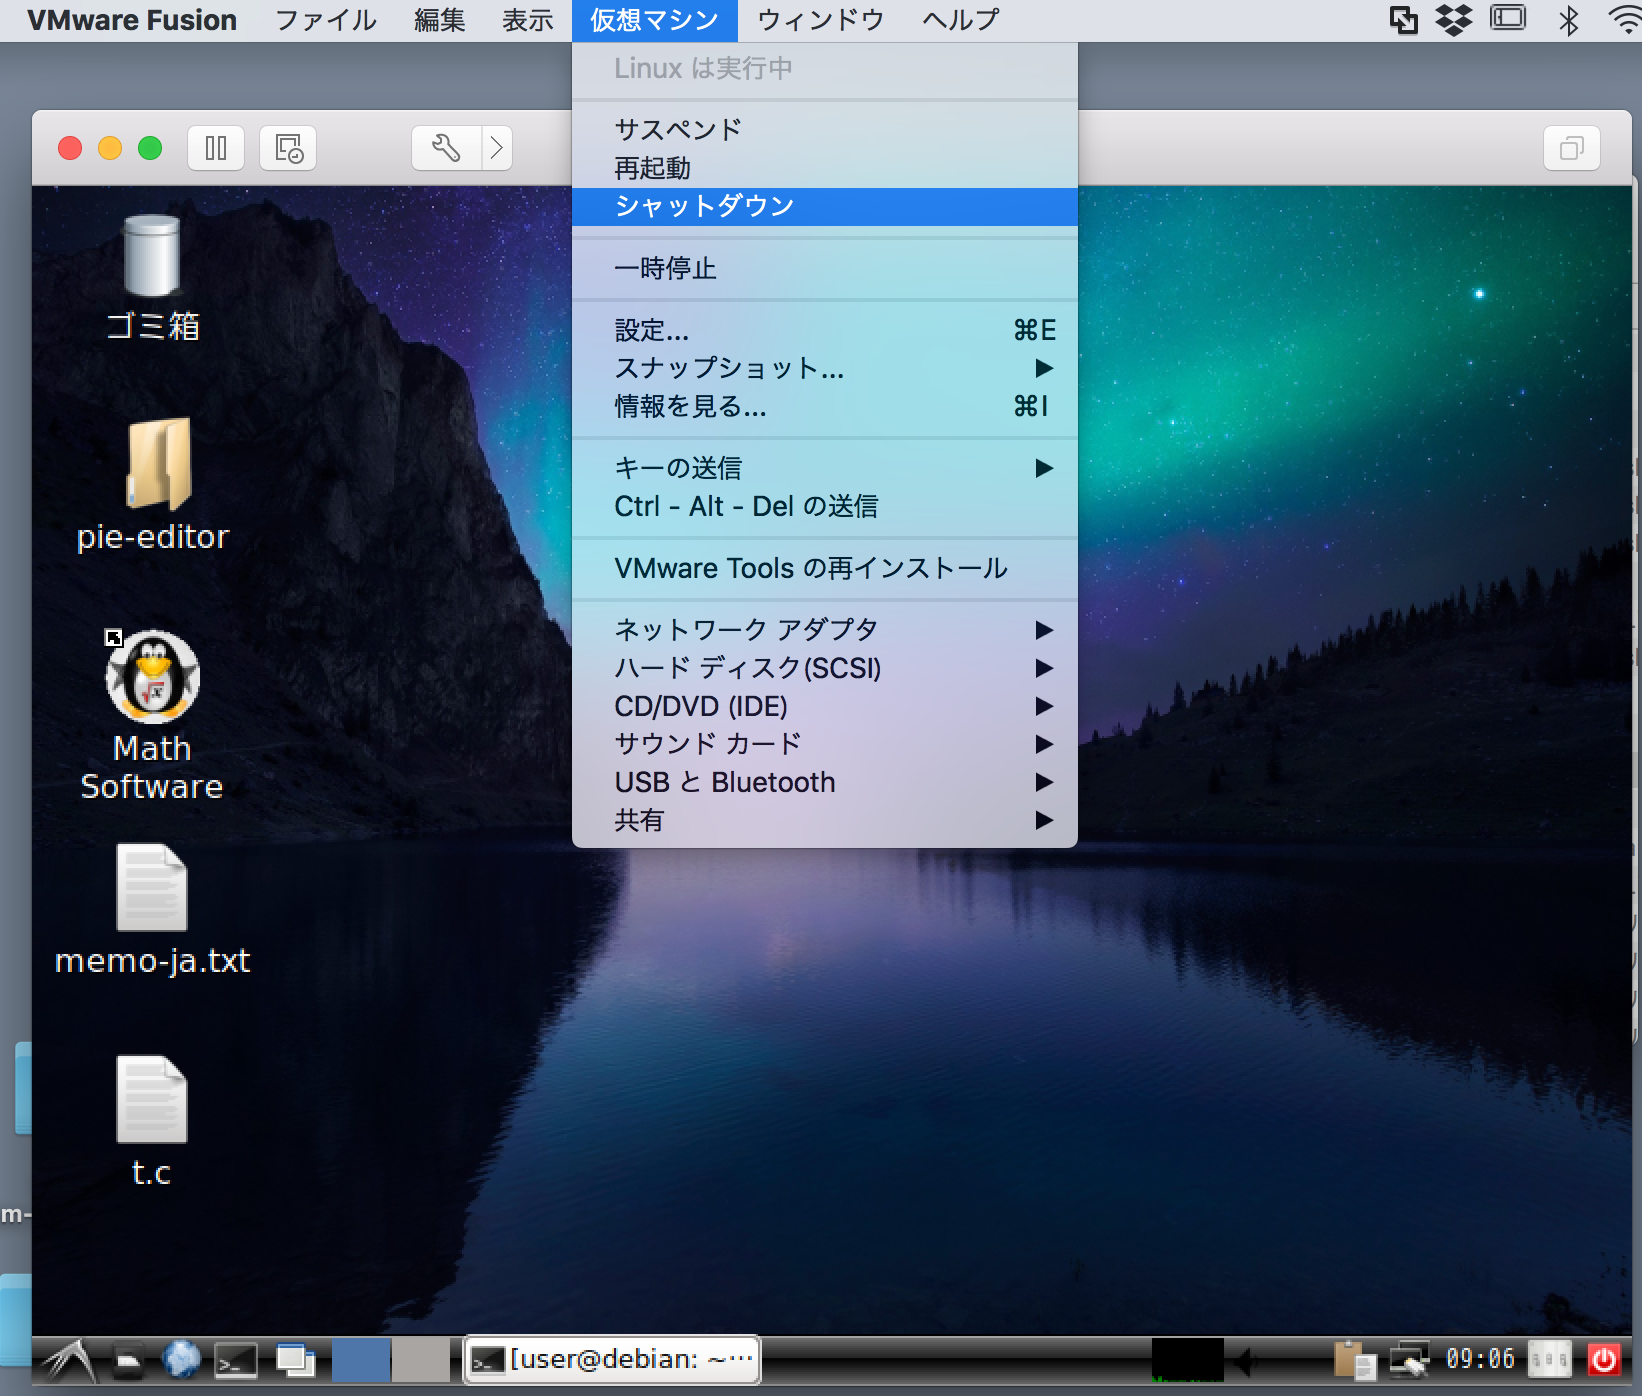The height and width of the screenshot is (1396, 1642).
Task: Open the 編集 menu
Action: coord(440,20)
